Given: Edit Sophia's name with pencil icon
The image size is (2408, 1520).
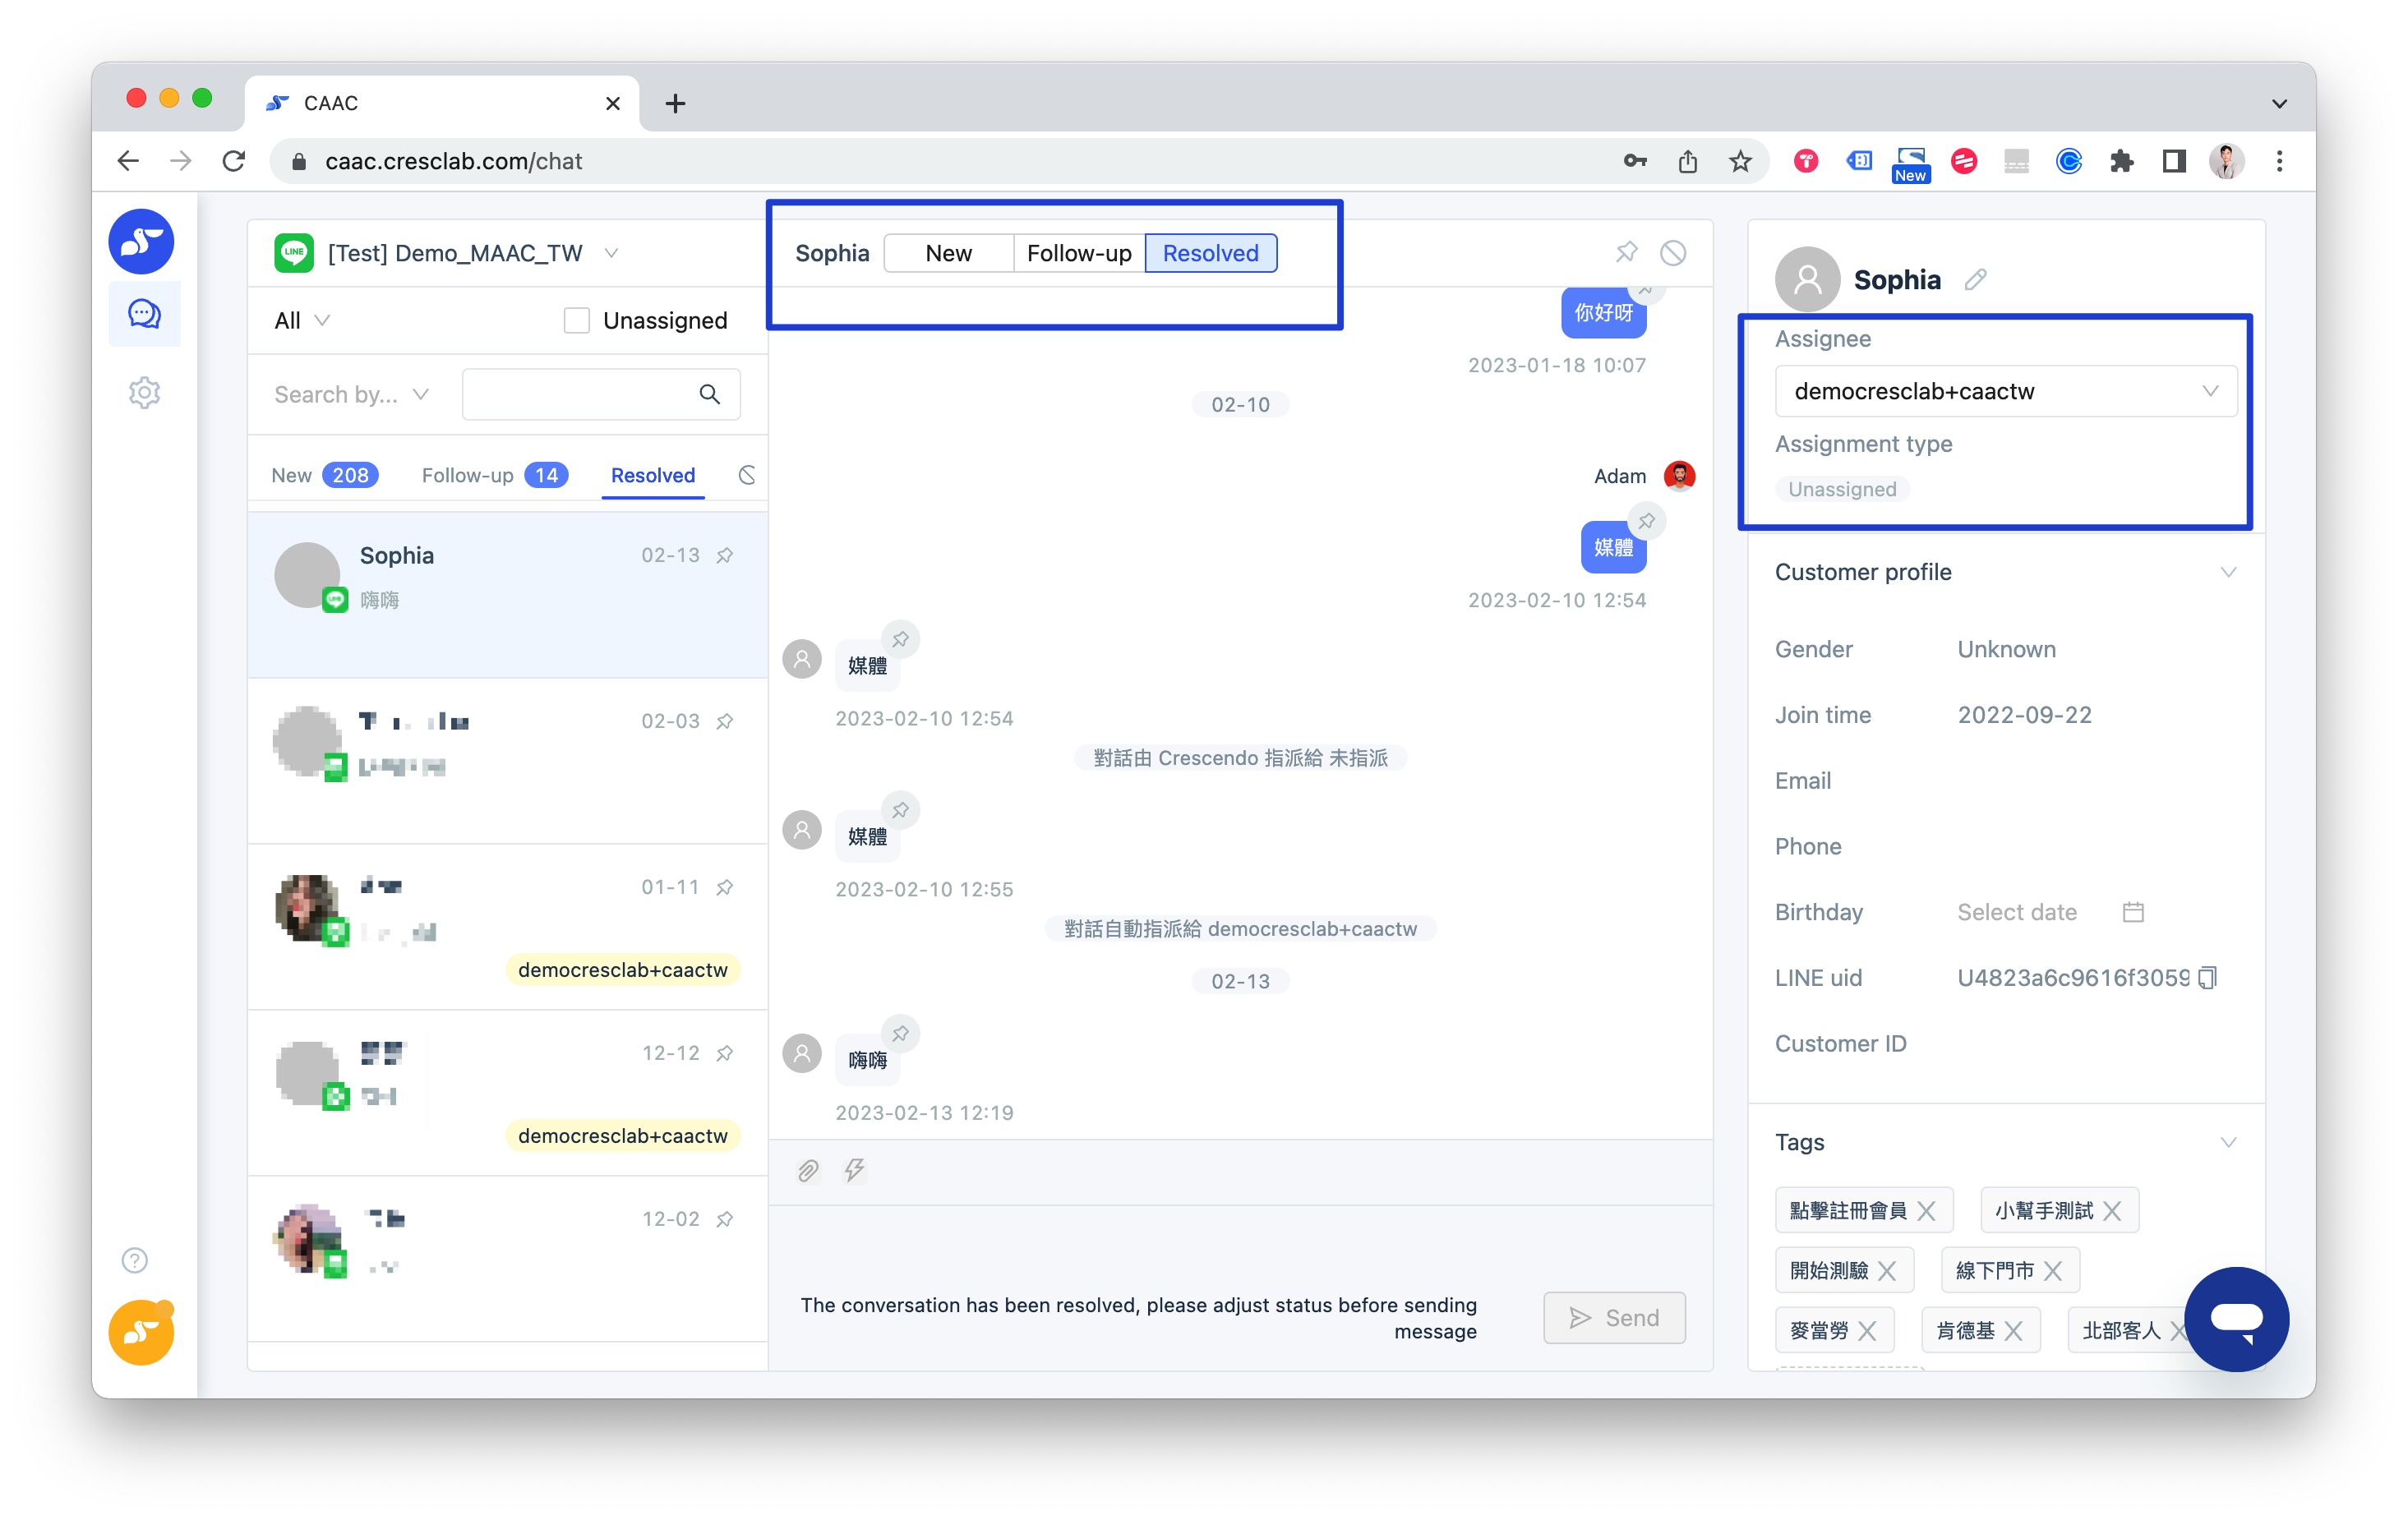Looking at the screenshot, I should [1975, 280].
